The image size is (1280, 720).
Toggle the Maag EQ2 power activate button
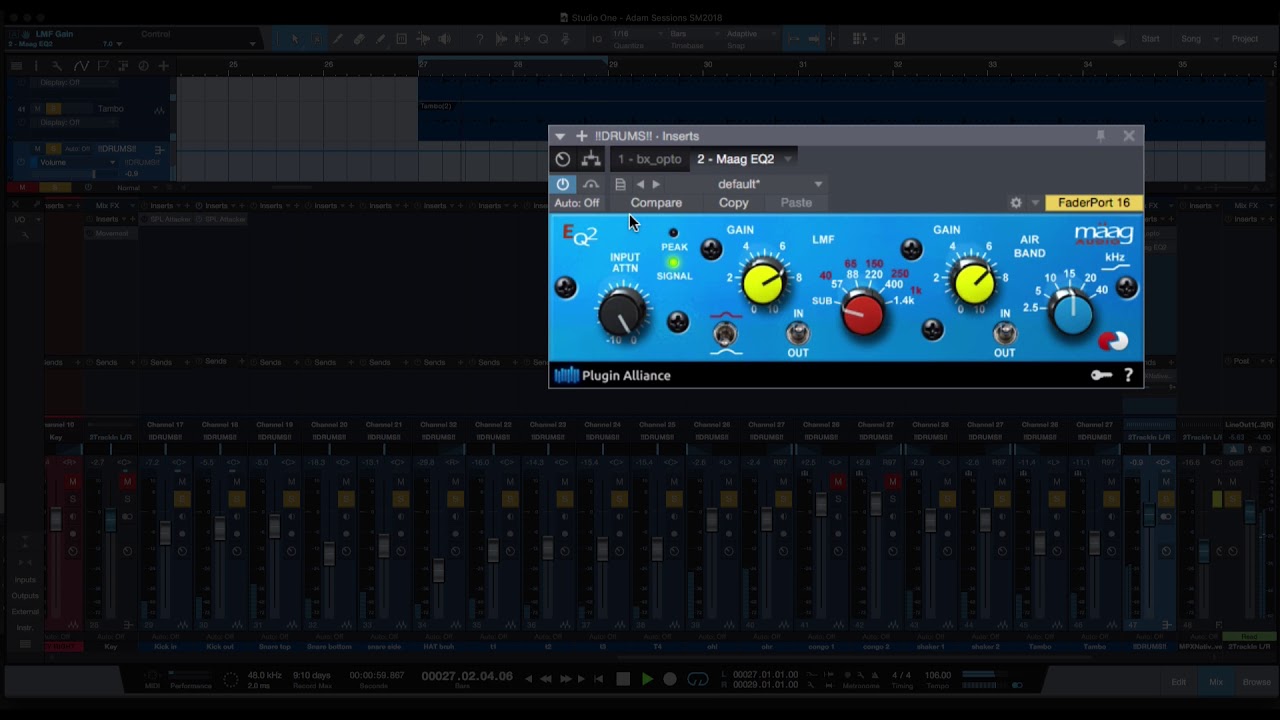click(x=563, y=184)
